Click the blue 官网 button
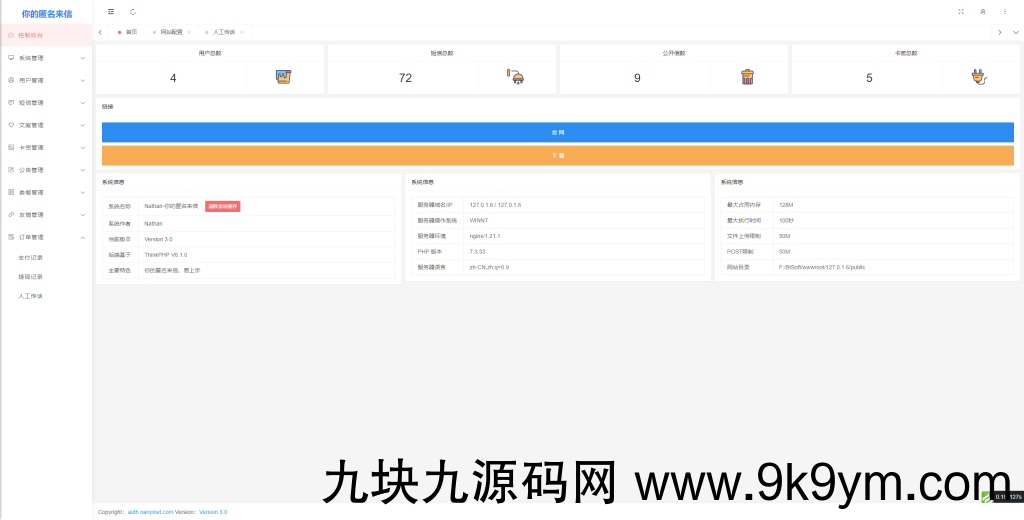The image size is (1024, 520). pos(558,132)
